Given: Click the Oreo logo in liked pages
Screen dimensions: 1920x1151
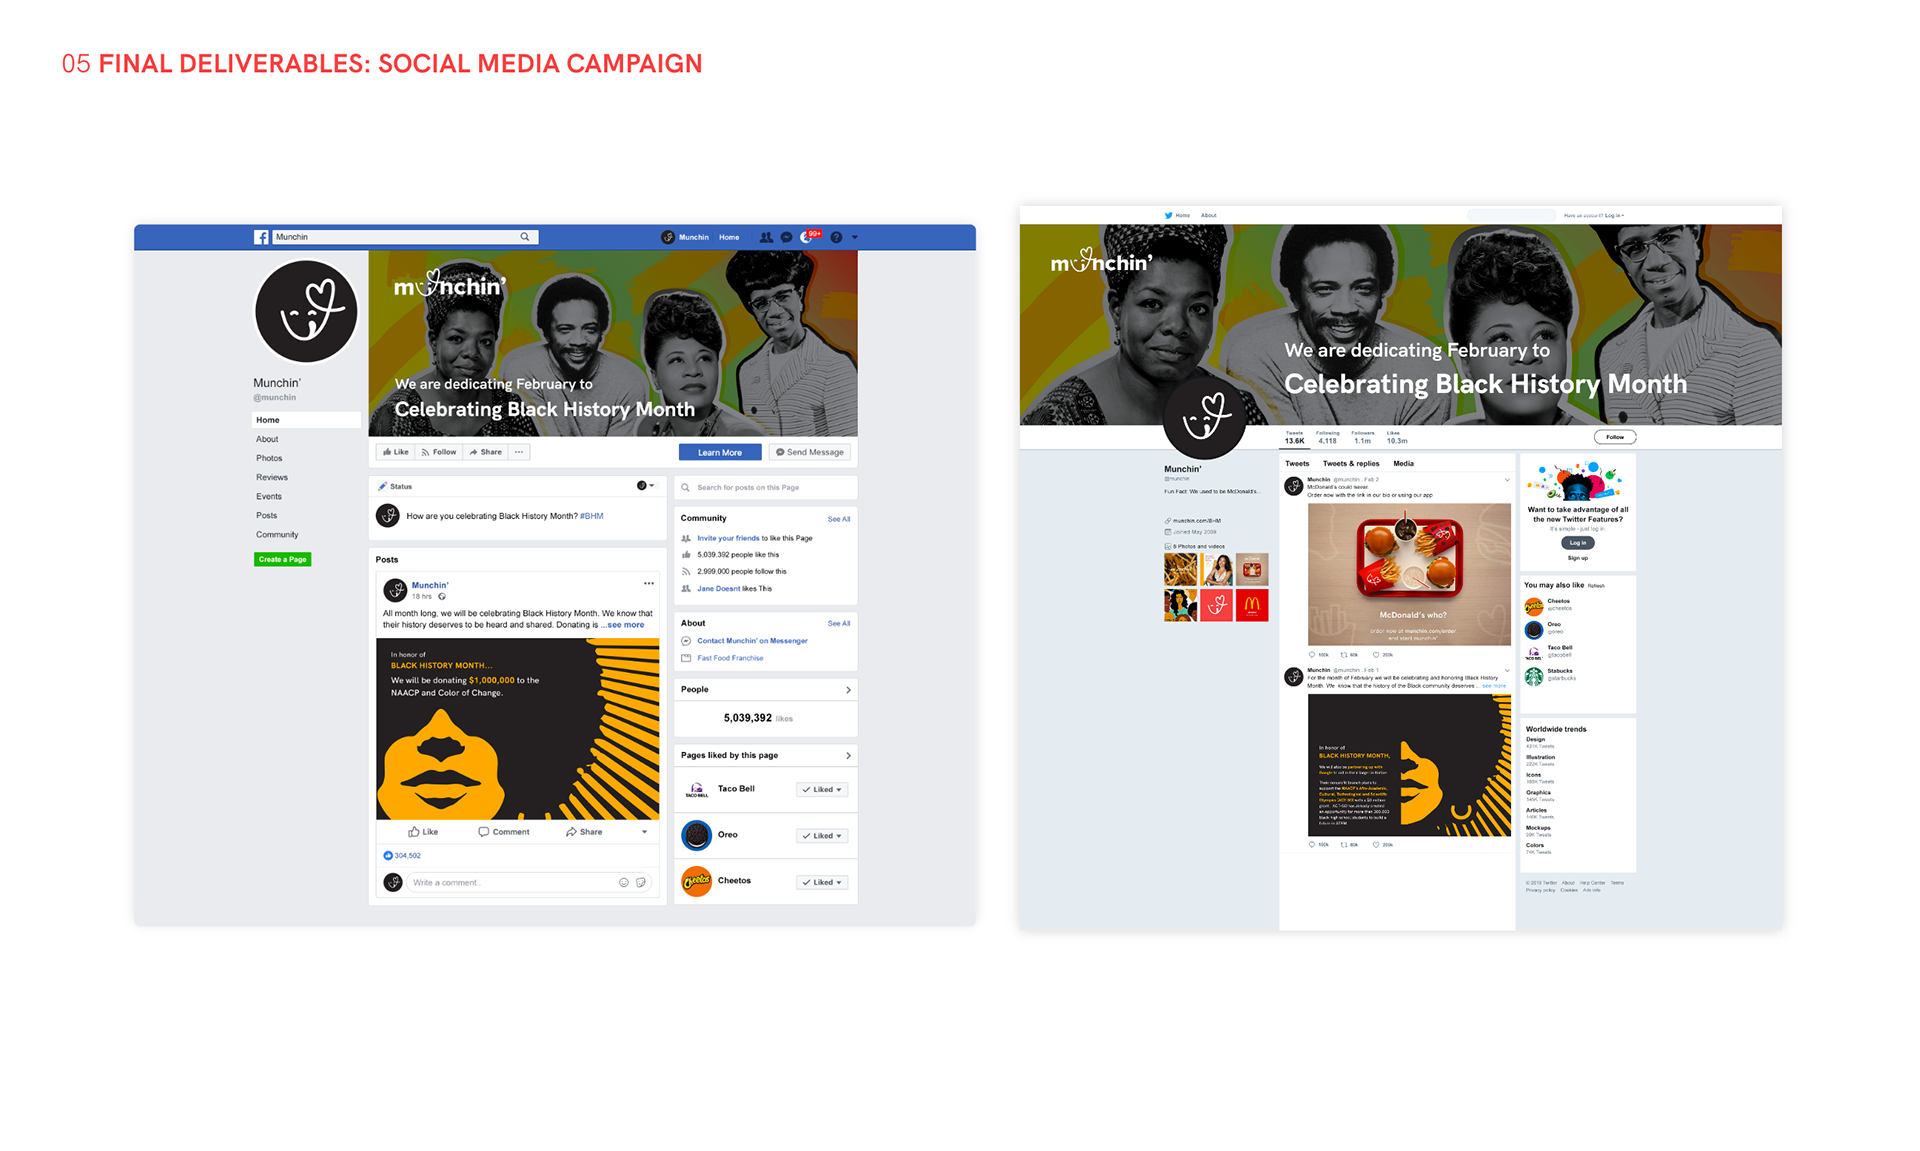Looking at the screenshot, I should 696,834.
